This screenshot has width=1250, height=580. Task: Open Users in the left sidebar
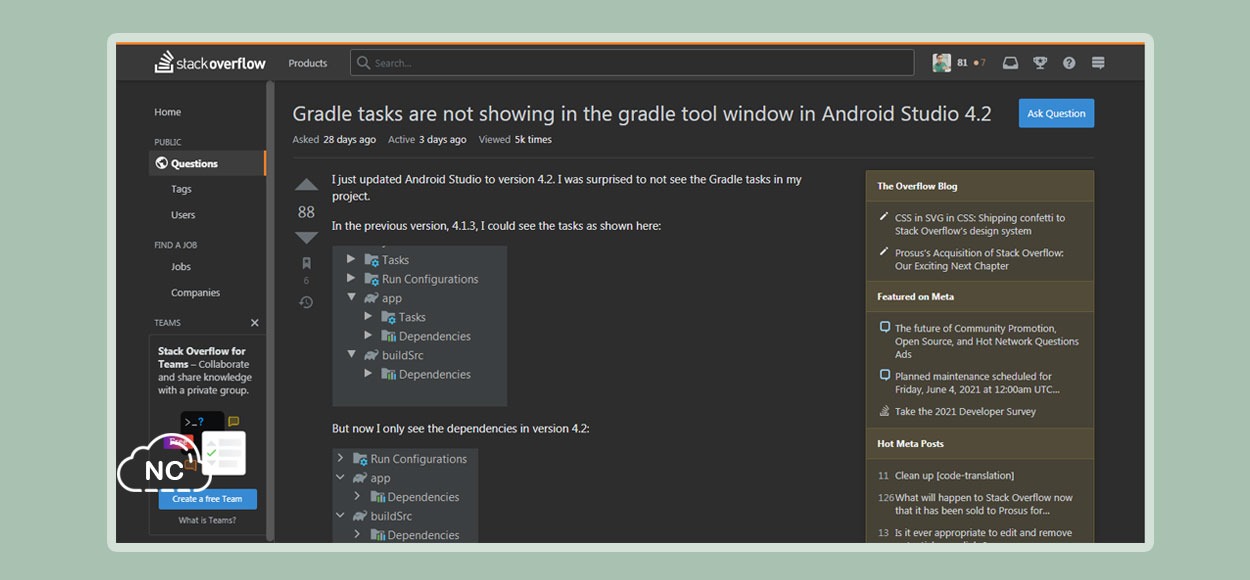(183, 215)
